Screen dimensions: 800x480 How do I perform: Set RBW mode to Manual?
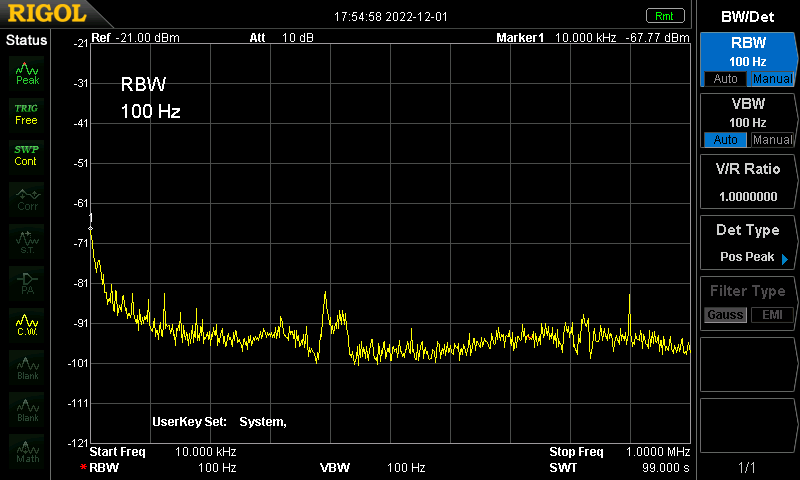coord(772,79)
